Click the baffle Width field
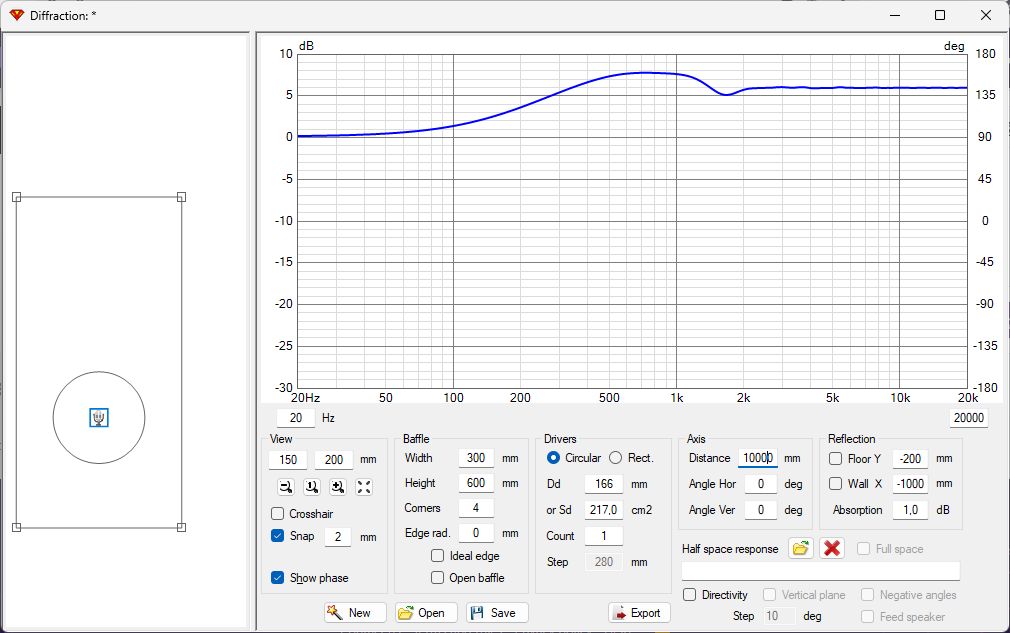1010x633 pixels. click(x=476, y=458)
